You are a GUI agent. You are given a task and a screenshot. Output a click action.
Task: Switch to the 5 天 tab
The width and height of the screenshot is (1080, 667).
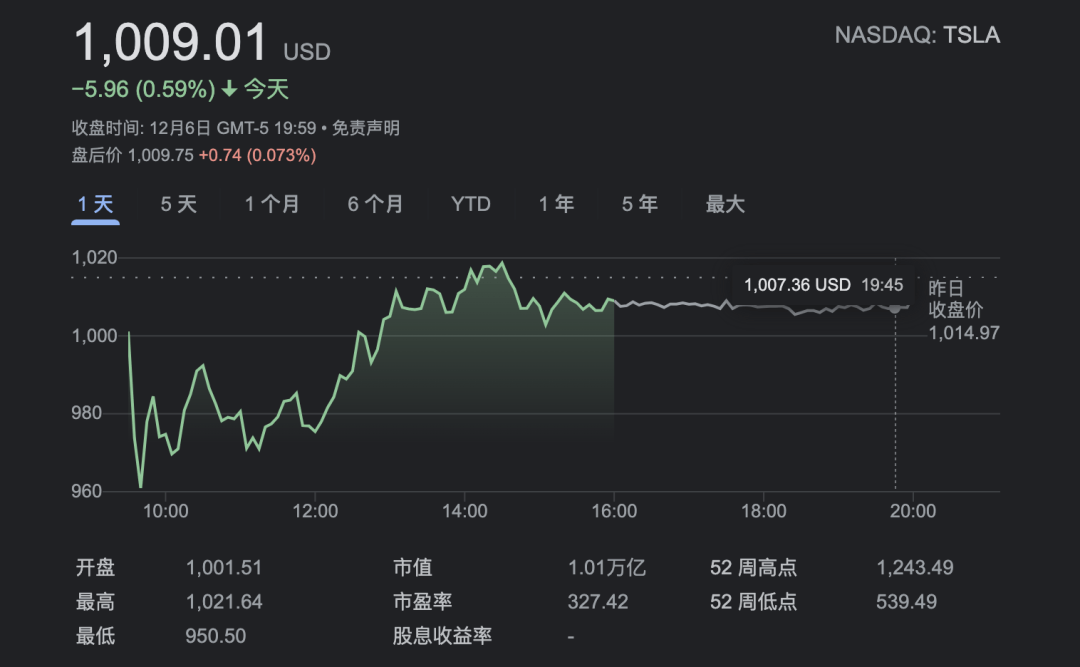point(178,204)
